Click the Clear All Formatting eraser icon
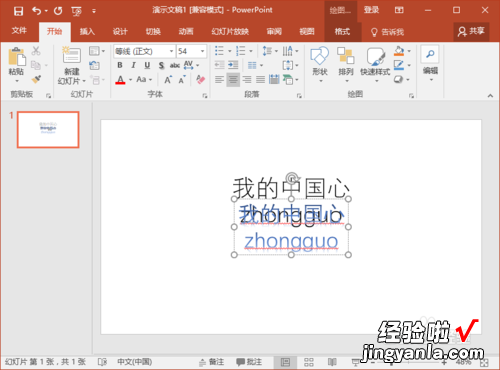 (200, 80)
